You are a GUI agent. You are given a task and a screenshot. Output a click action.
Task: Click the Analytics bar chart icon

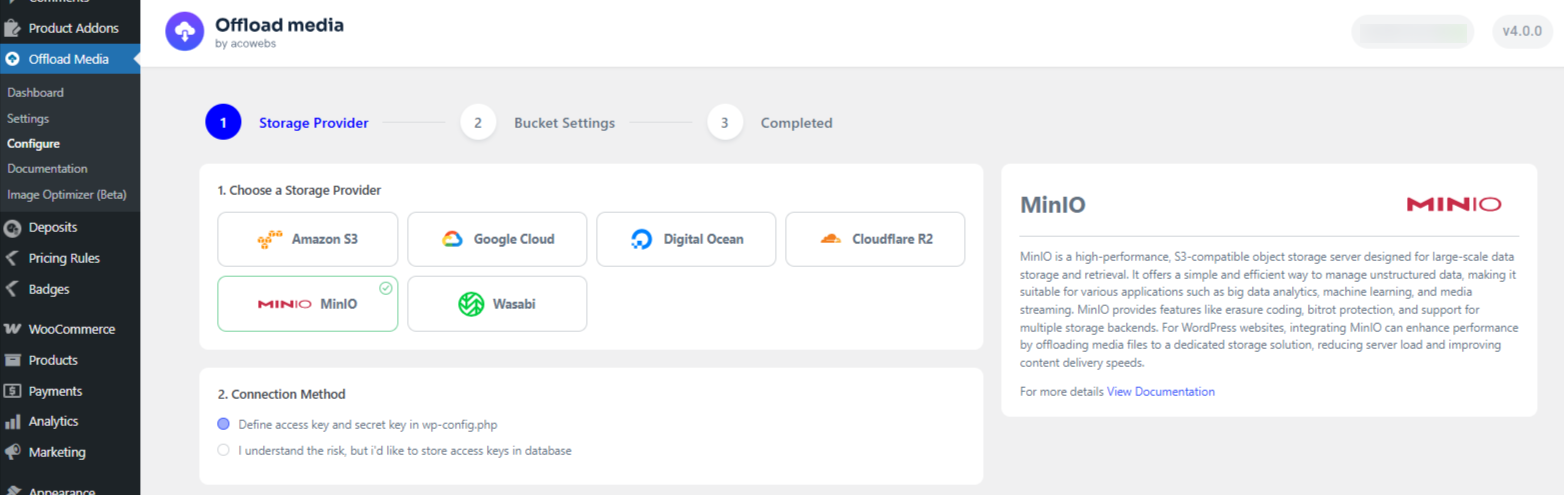[12, 421]
